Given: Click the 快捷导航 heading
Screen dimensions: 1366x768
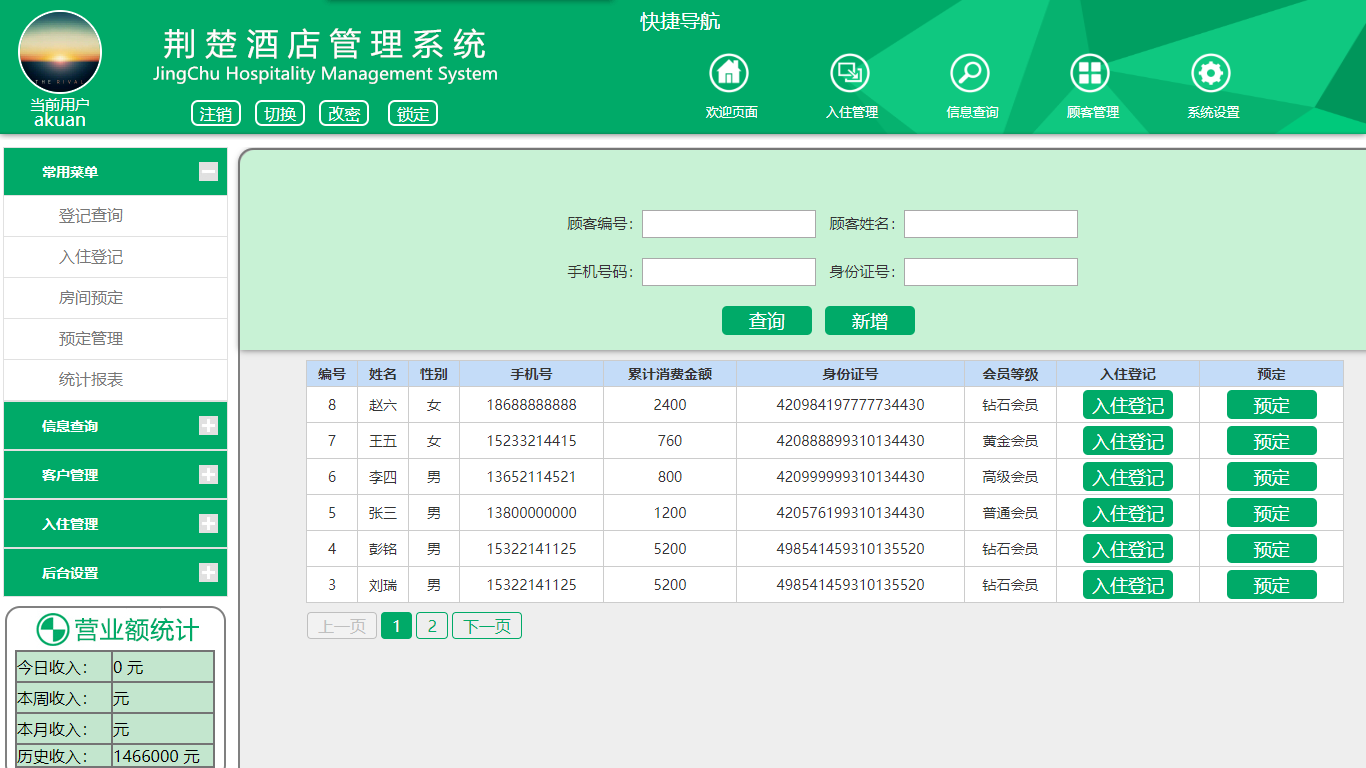Looking at the screenshot, I should [680, 21].
